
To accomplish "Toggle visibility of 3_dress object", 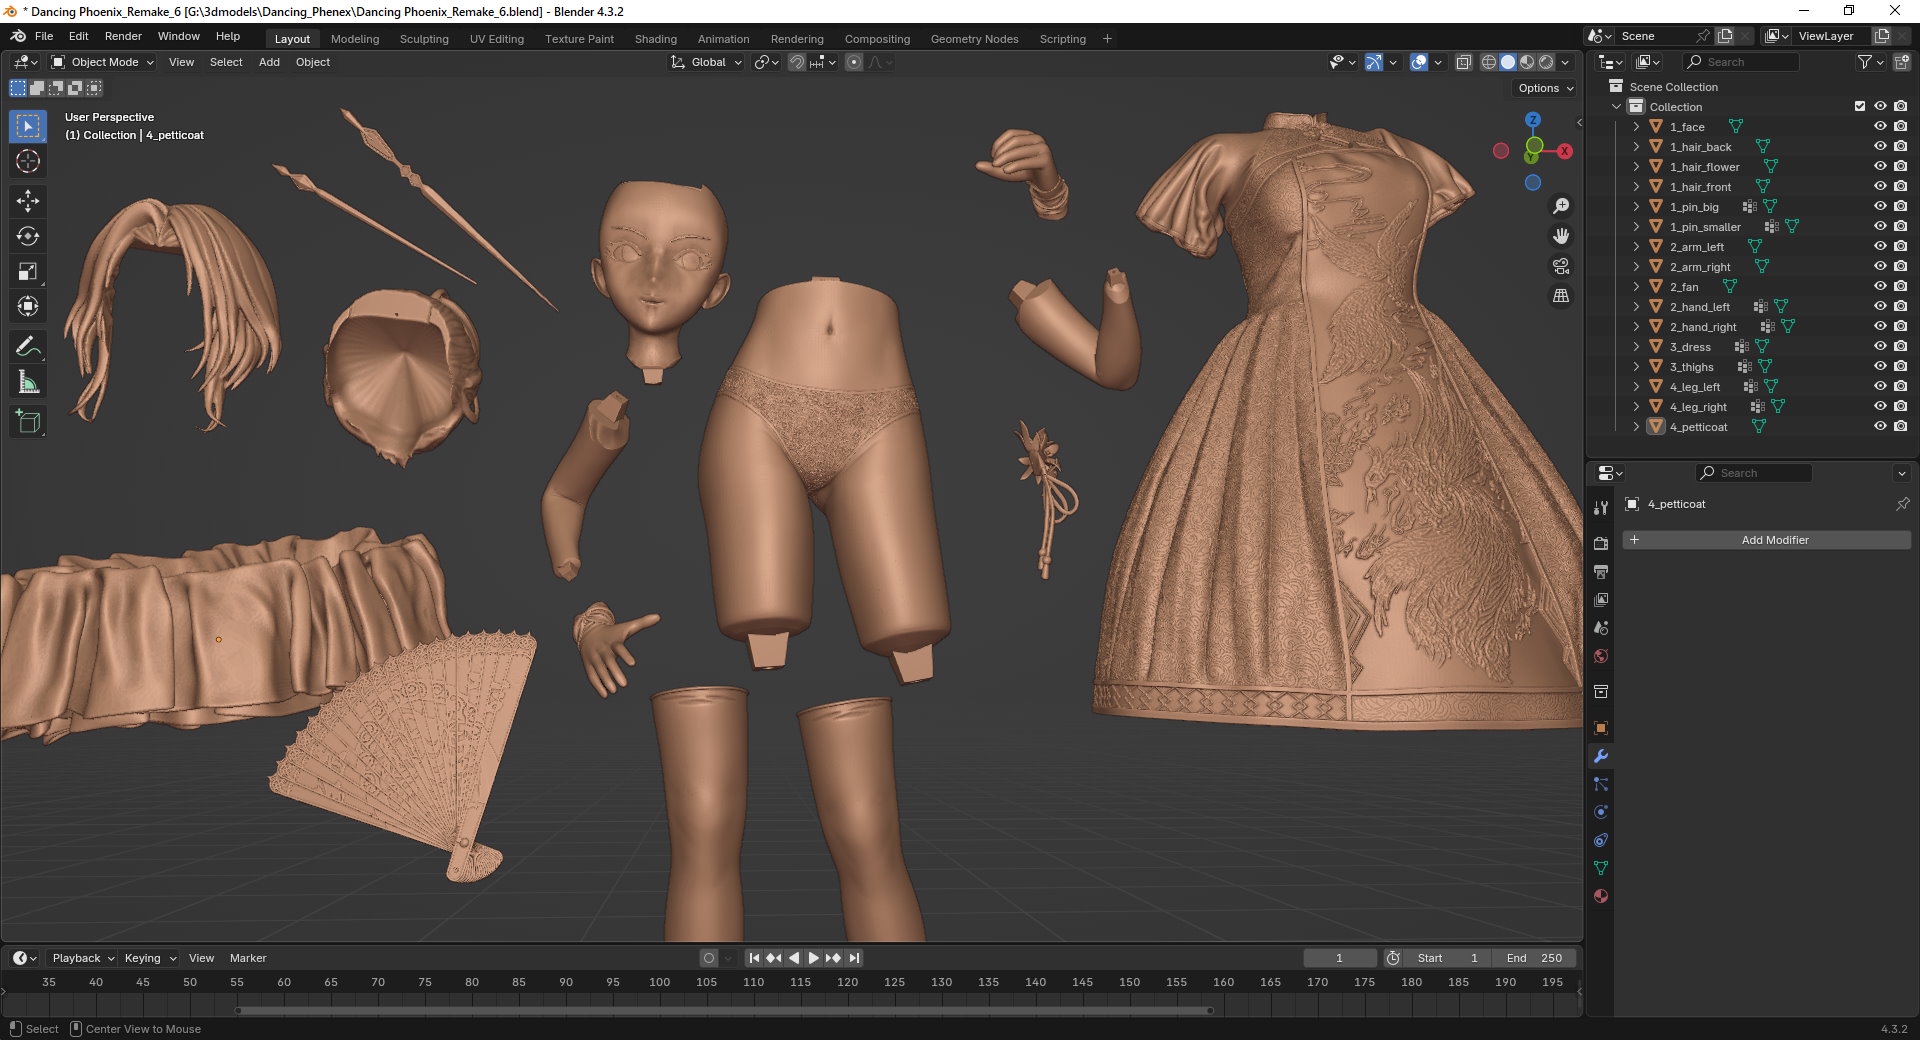I will (x=1880, y=346).
